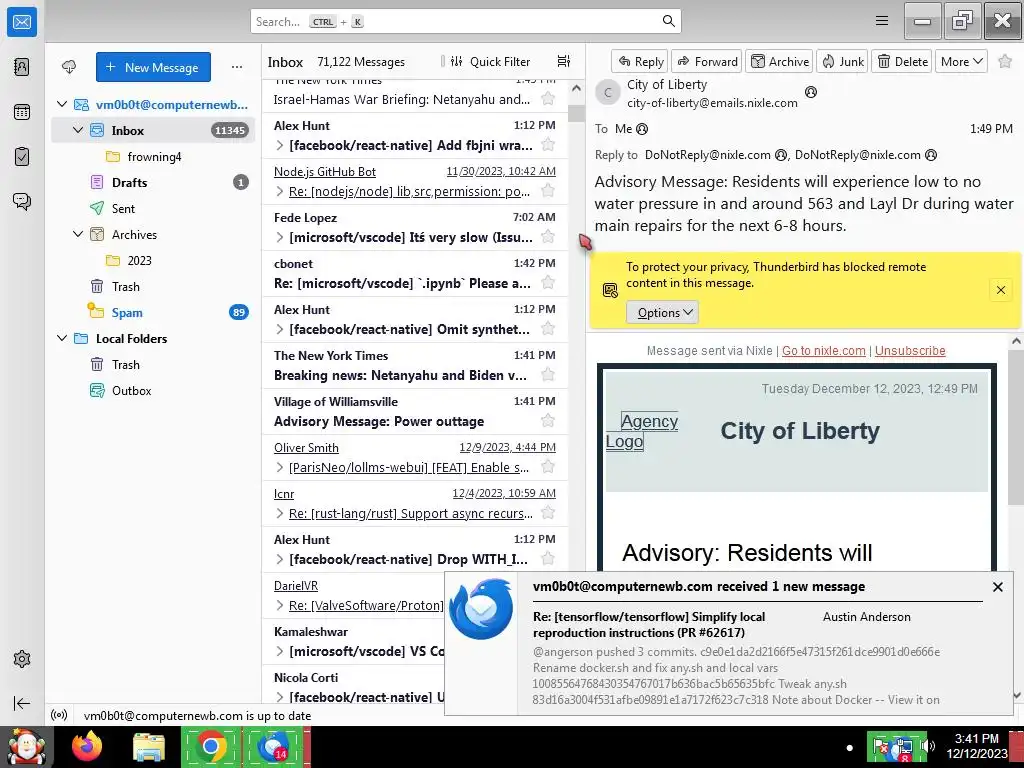1024x768 pixels.
Task: Follow the Go to nixle.com link
Action: [823, 351]
